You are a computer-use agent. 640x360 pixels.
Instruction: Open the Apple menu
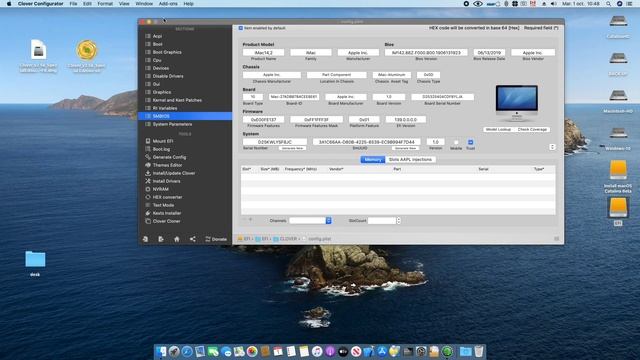9,4
